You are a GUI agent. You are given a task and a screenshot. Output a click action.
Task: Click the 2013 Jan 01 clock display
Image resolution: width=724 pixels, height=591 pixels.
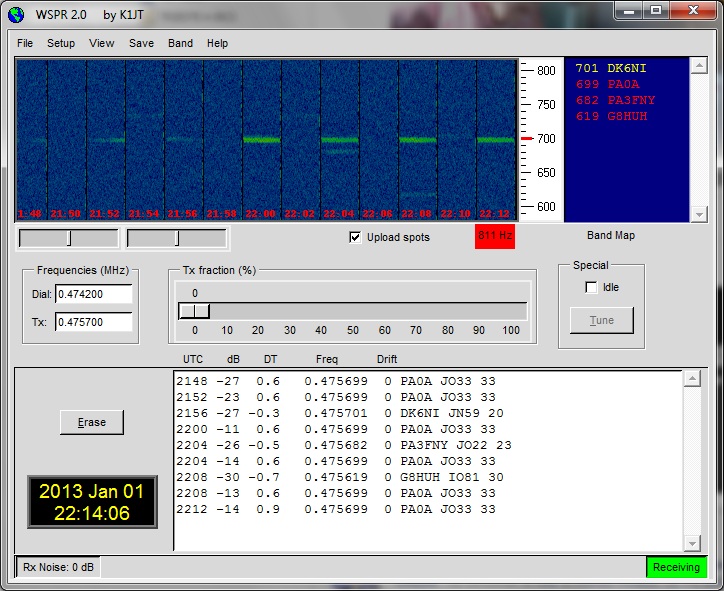click(92, 502)
